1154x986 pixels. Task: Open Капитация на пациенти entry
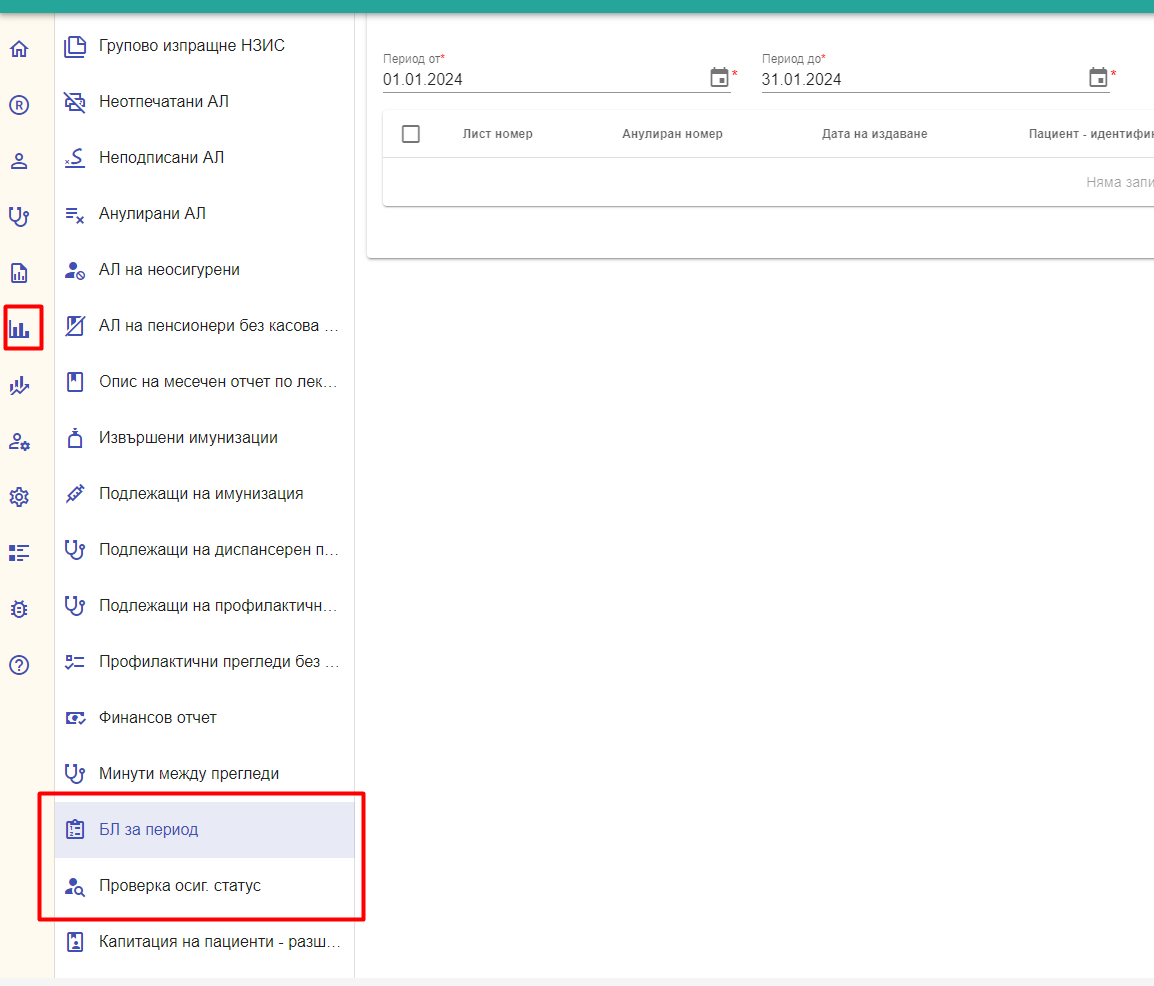(205, 941)
